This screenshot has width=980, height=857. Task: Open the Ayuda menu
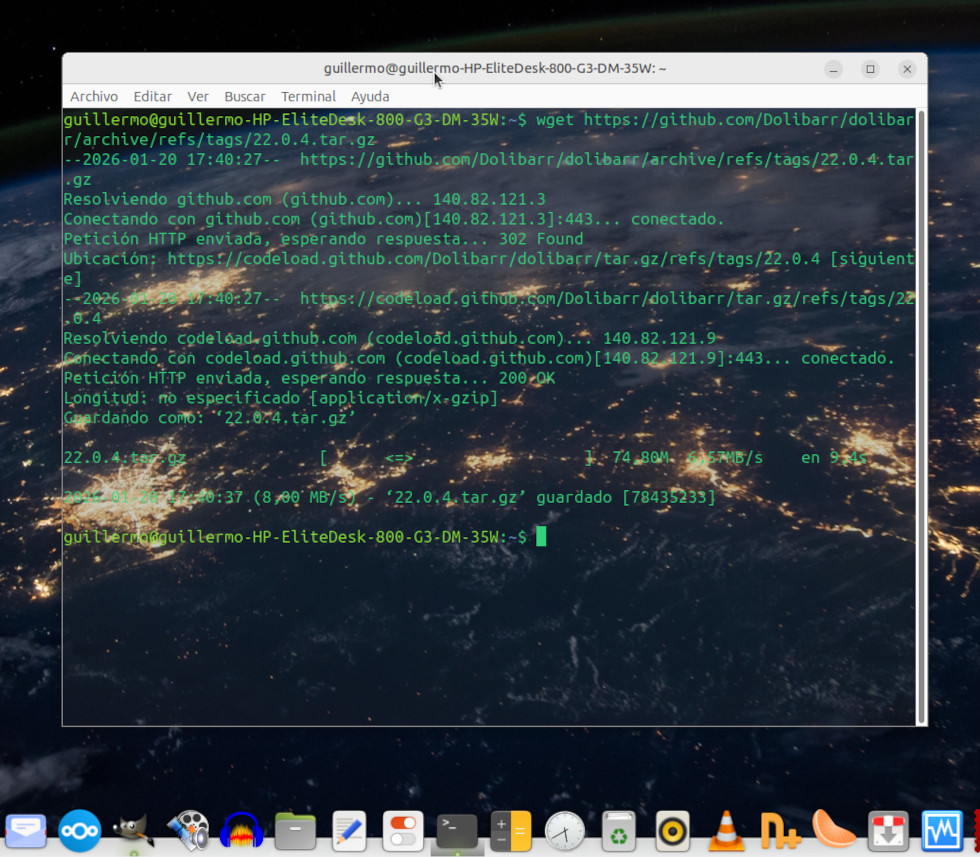370,96
